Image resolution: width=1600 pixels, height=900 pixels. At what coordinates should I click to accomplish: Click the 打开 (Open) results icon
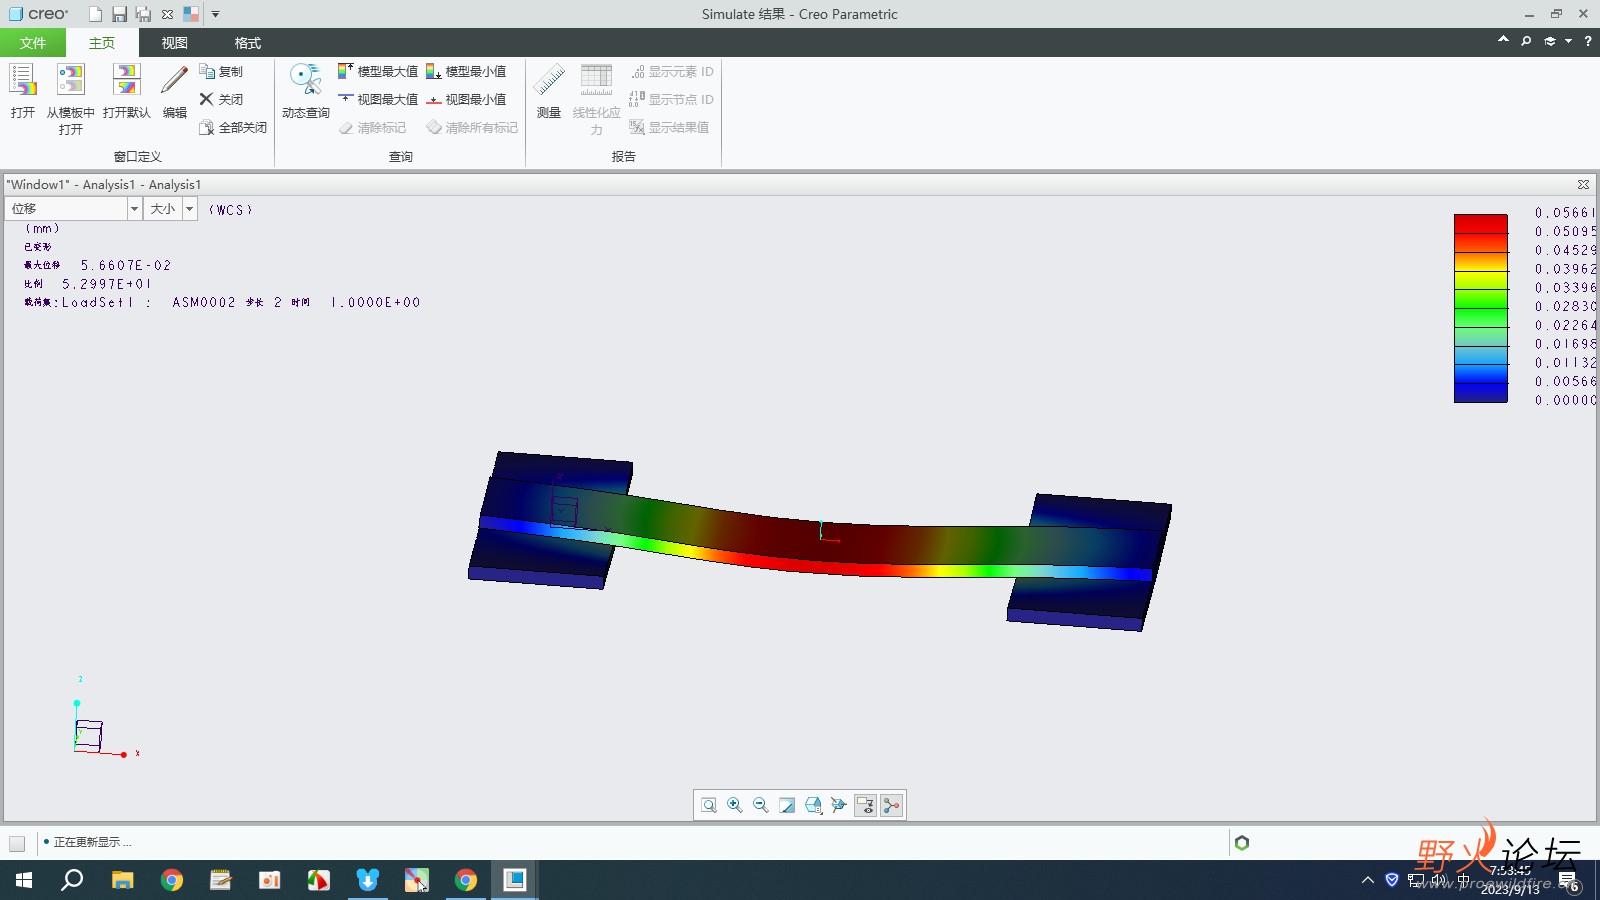[x=22, y=80]
